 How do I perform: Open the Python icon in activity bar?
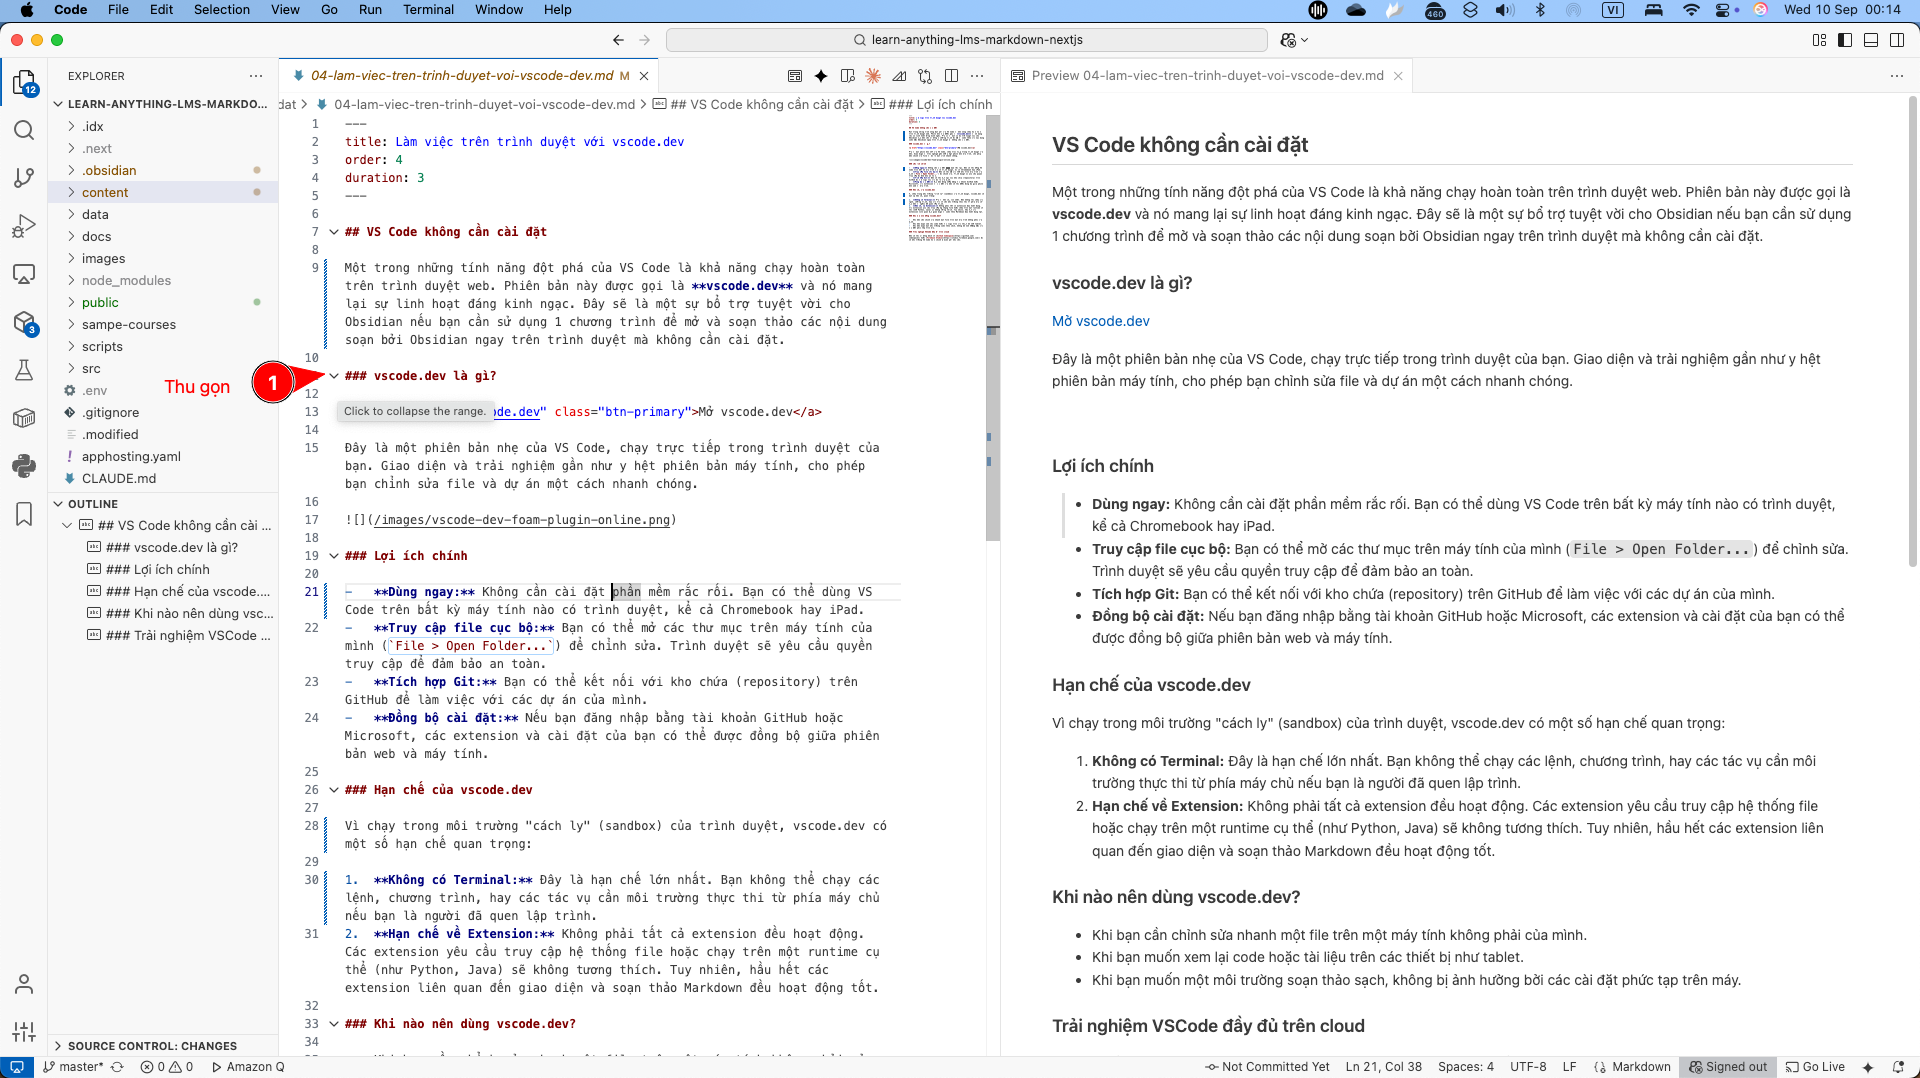pos(24,466)
